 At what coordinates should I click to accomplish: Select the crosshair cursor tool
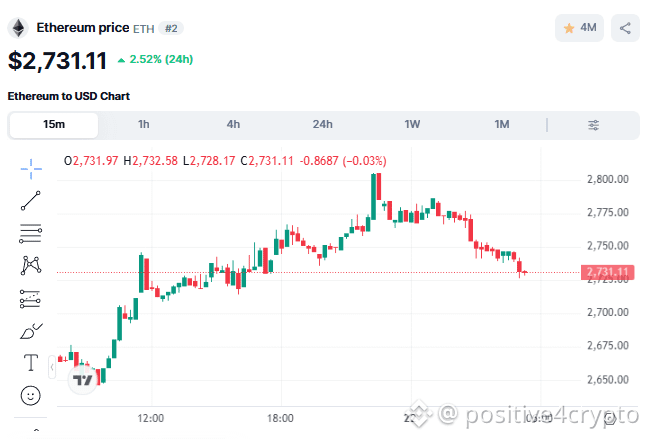coord(31,169)
